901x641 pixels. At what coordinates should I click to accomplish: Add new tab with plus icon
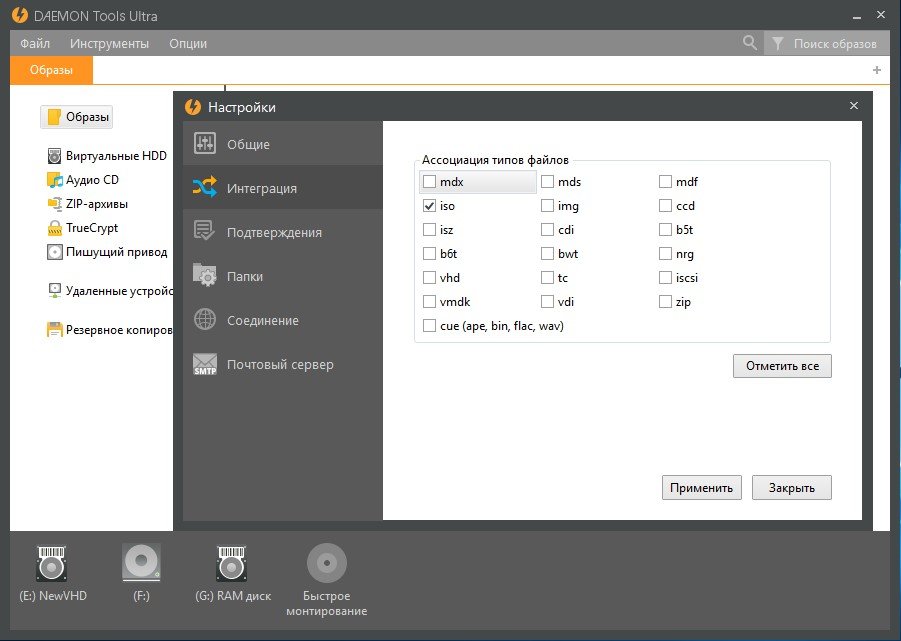click(877, 70)
